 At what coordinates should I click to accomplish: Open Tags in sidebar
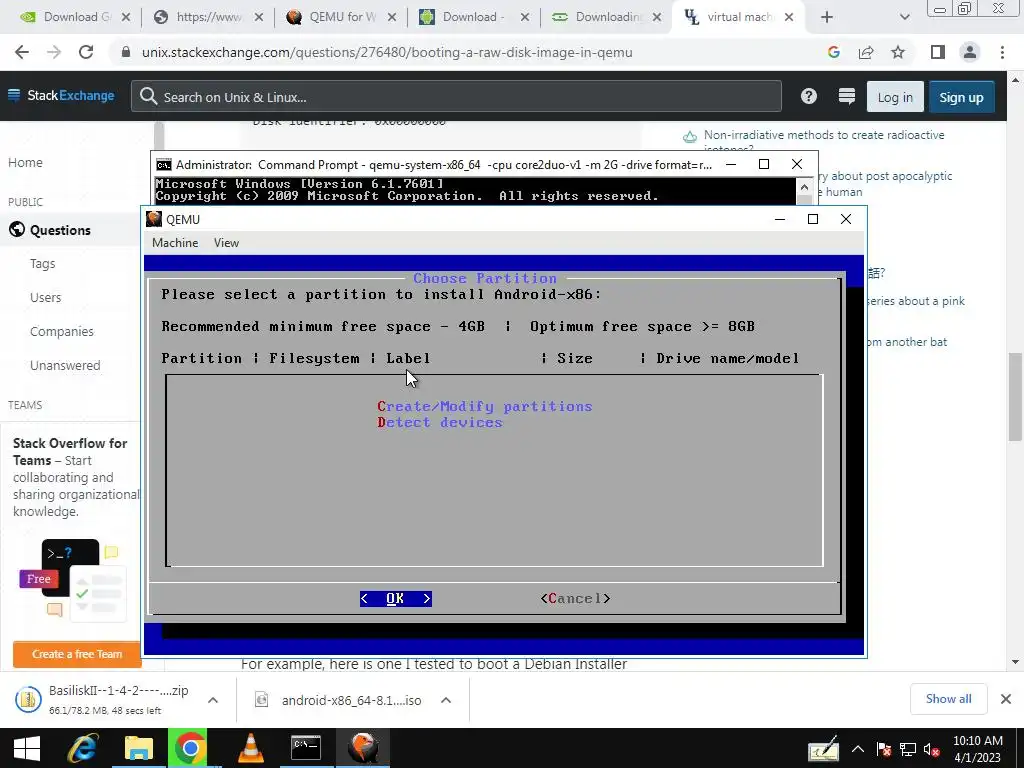point(42,264)
